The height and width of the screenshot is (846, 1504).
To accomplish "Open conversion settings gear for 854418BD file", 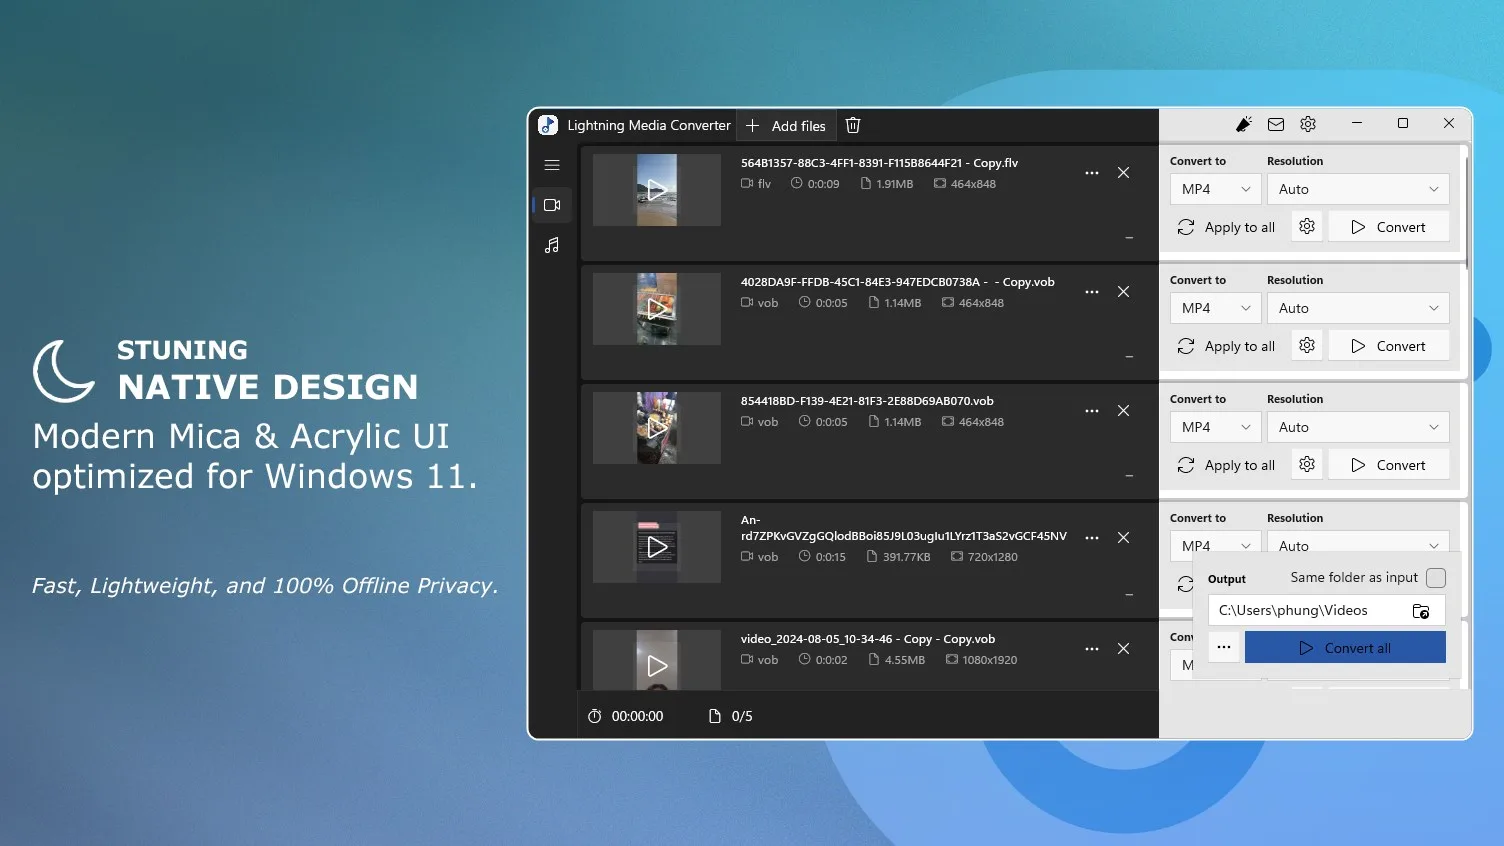I will click(x=1307, y=465).
